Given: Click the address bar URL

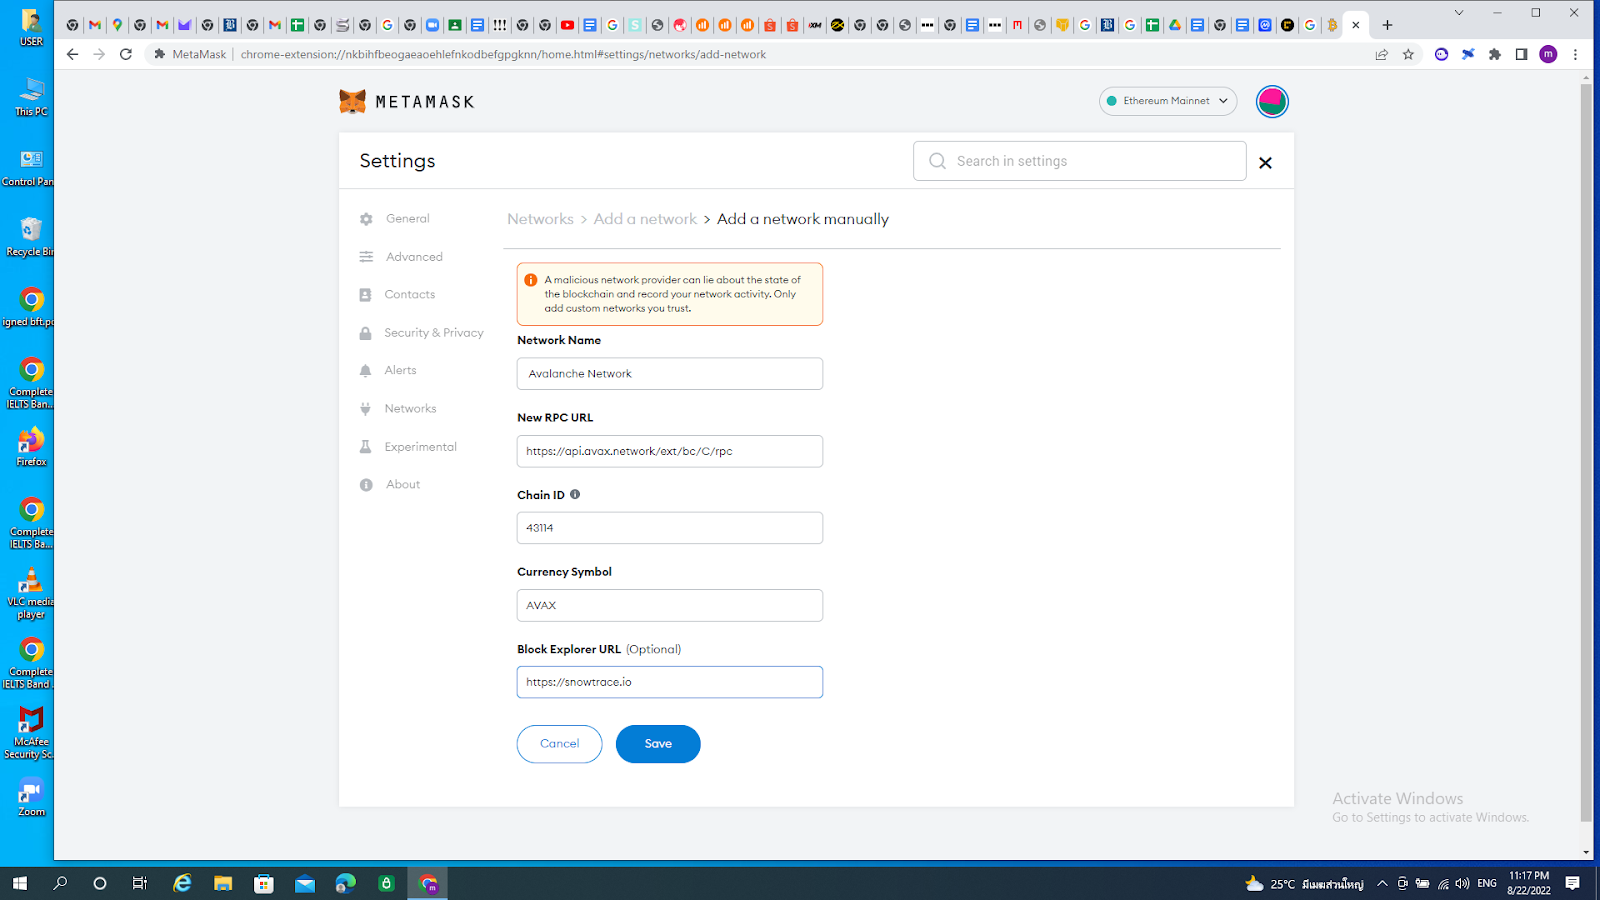Looking at the screenshot, I should pyautogui.click(x=503, y=54).
